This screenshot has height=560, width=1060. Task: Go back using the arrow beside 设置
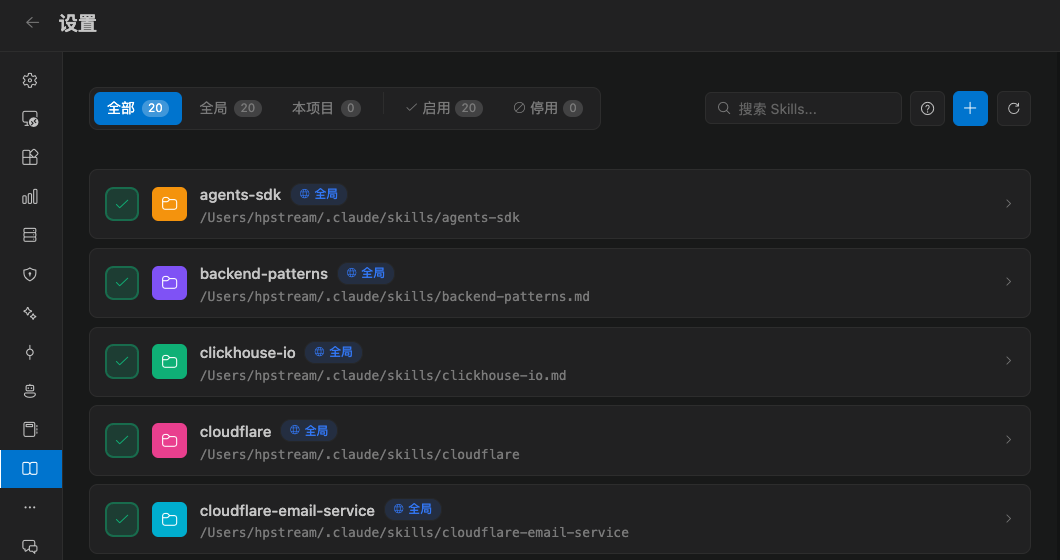(x=32, y=23)
